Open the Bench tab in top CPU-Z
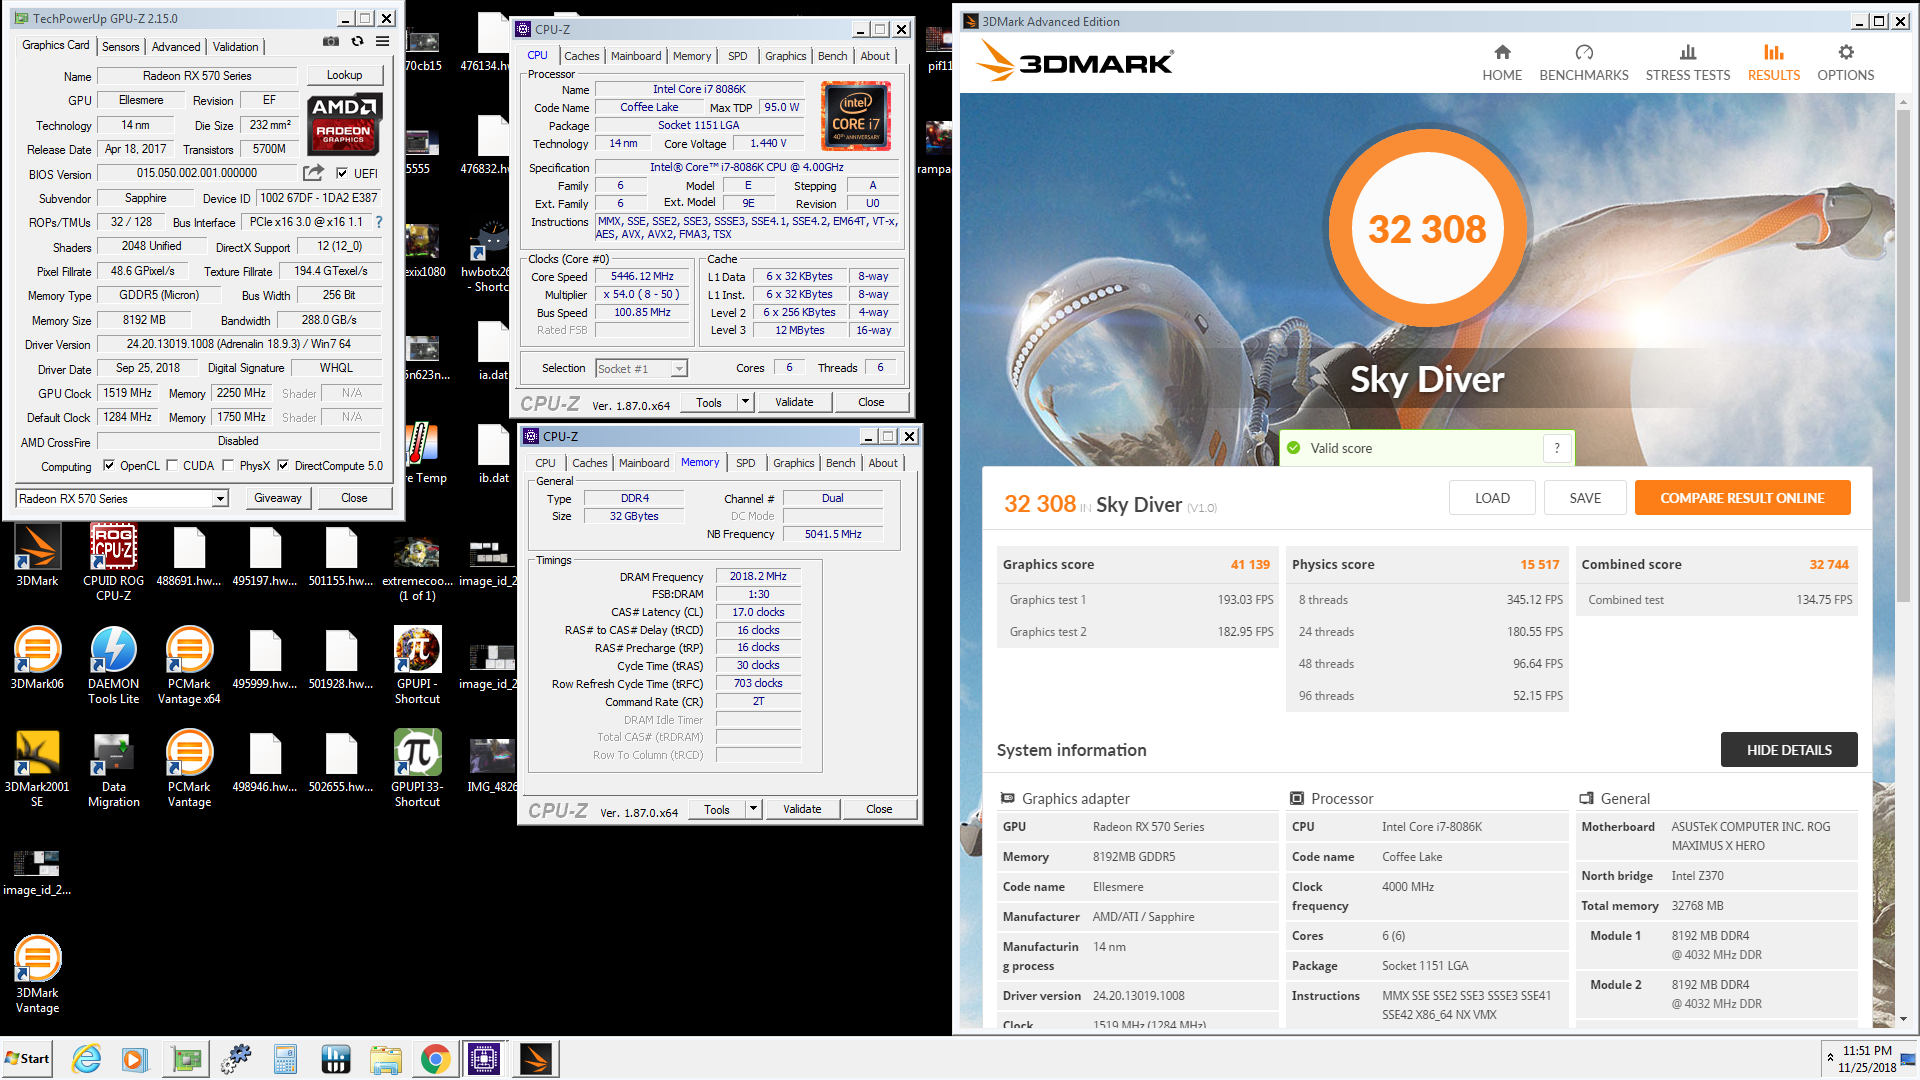Viewport: 1920px width, 1080px height. click(x=832, y=56)
